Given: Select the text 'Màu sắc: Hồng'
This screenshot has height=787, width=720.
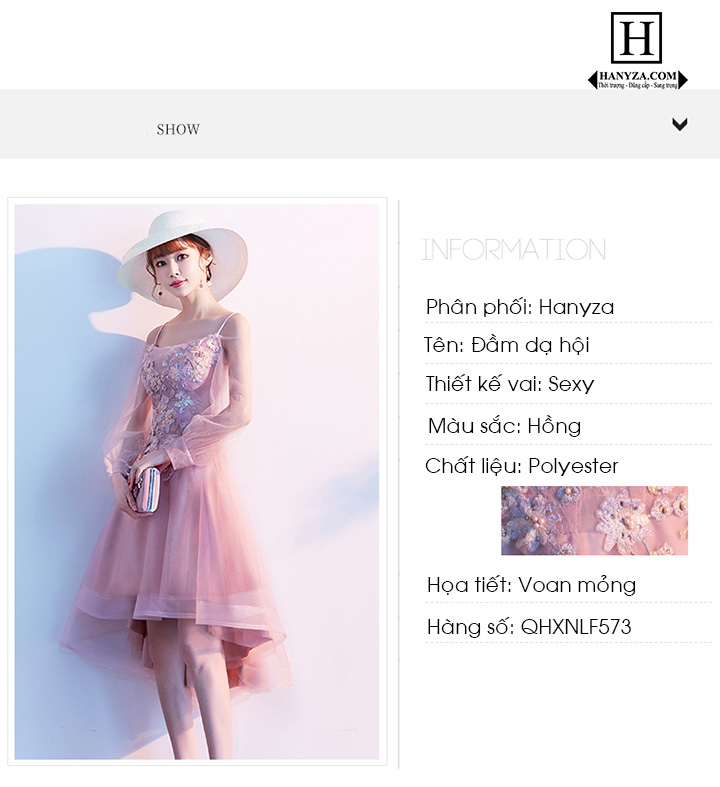Looking at the screenshot, I should click(x=504, y=426).
